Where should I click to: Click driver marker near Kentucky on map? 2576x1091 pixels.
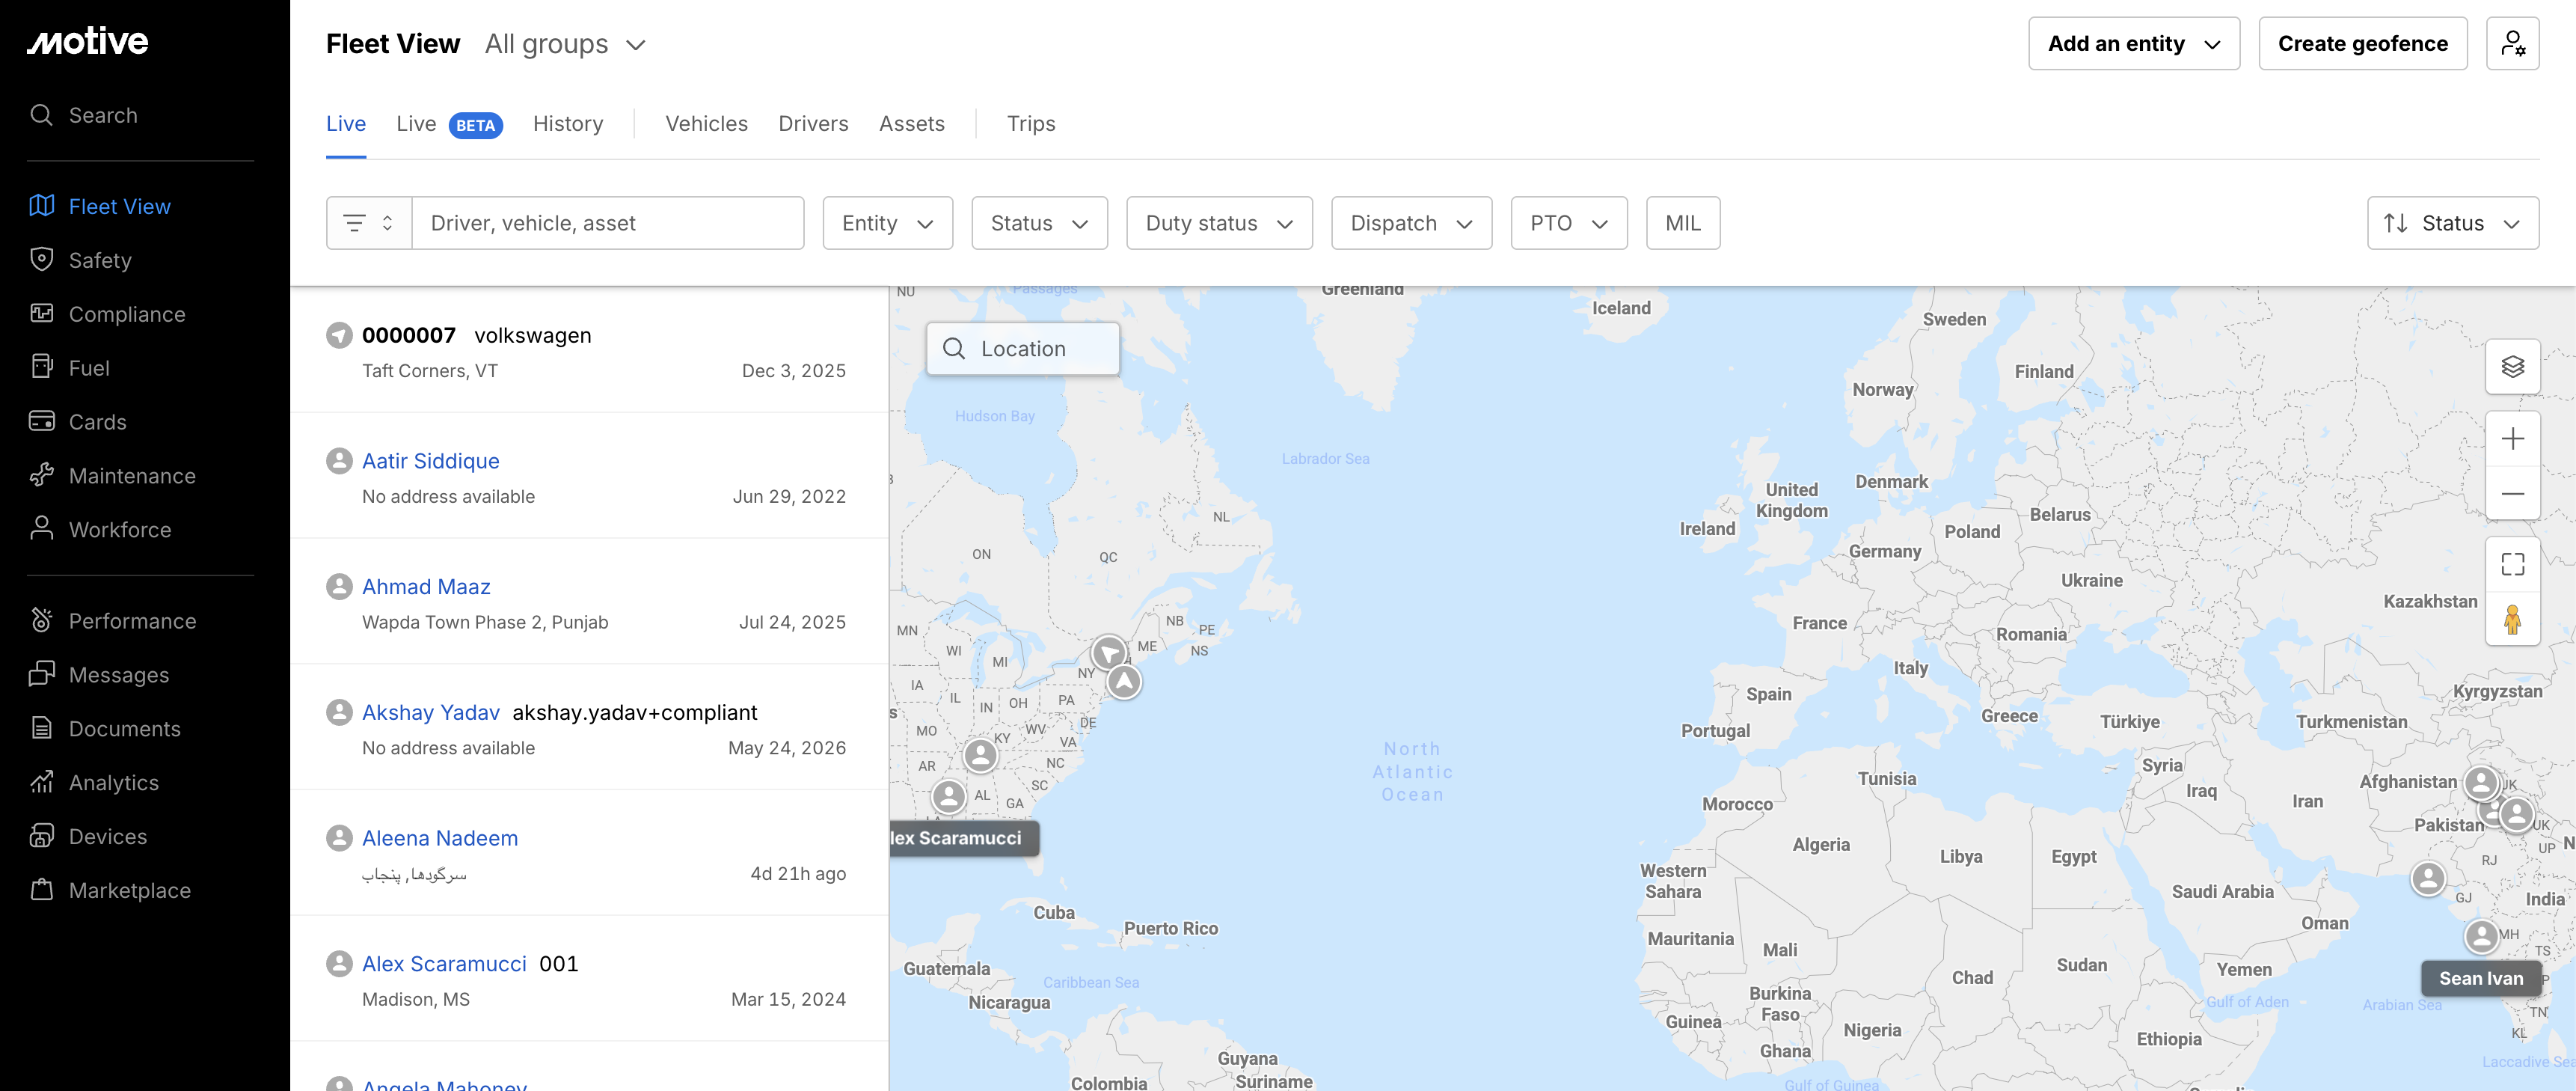(x=980, y=755)
